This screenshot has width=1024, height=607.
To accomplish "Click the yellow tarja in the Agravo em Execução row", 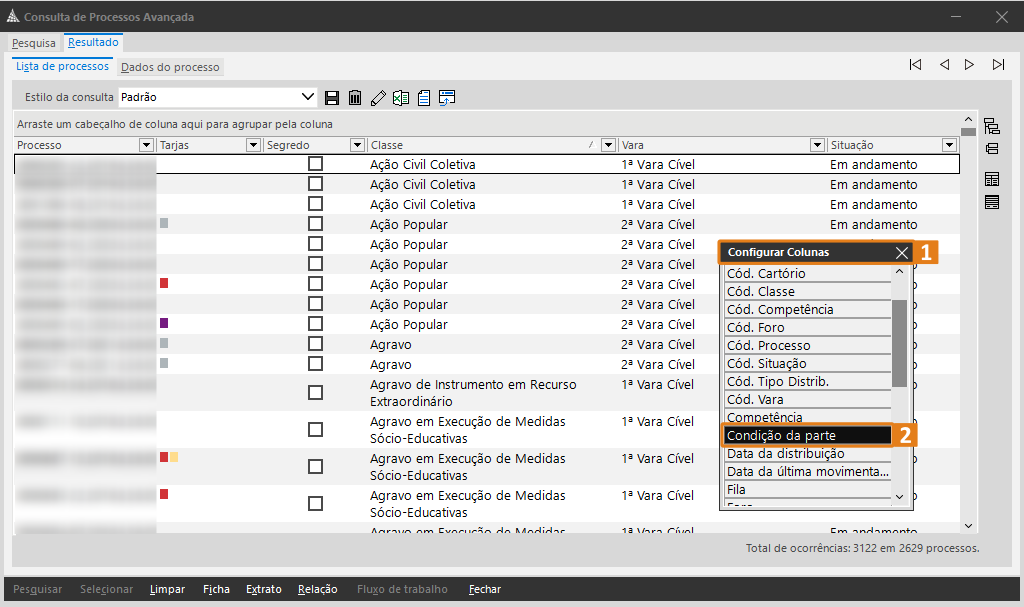I will (174, 457).
